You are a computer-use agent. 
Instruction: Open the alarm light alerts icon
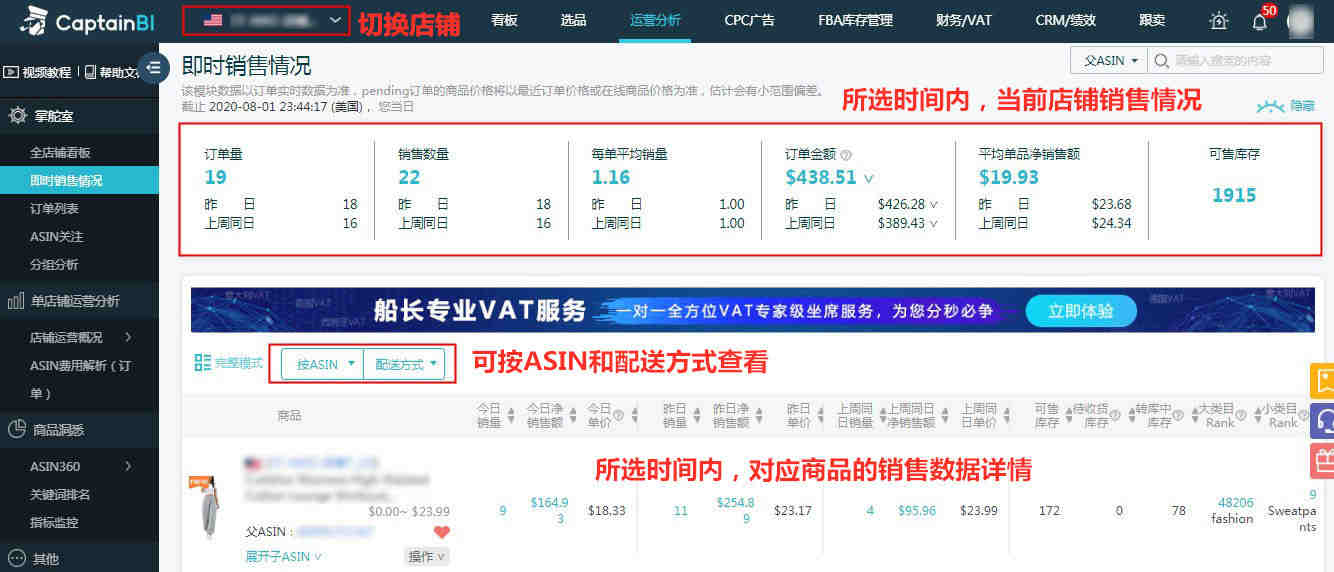(1218, 20)
